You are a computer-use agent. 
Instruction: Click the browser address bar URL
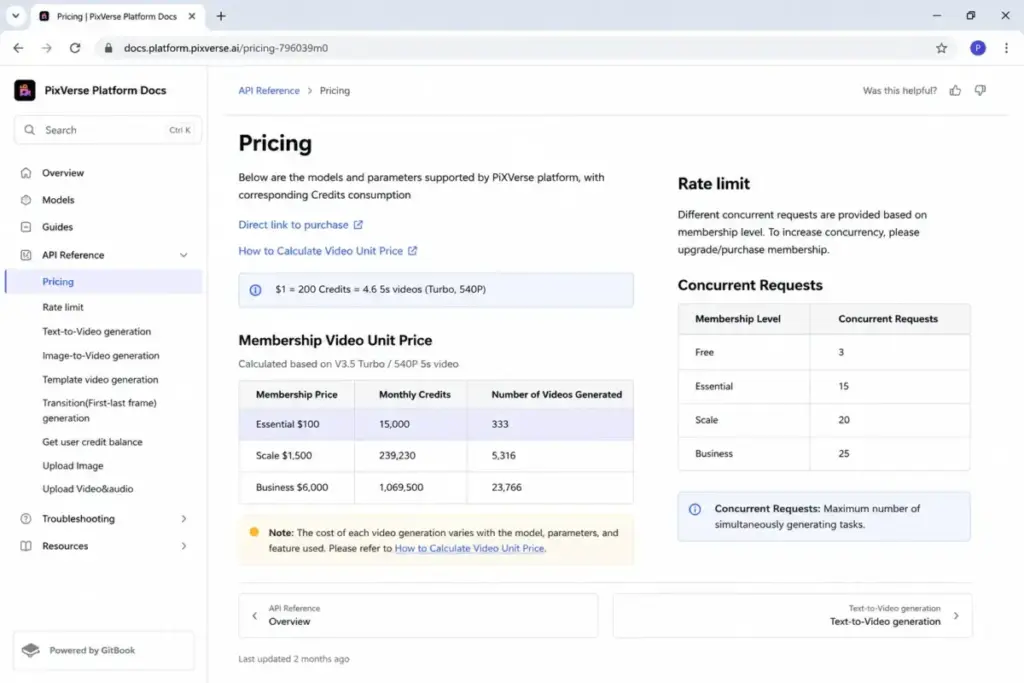pyautogui.click(x=226, y=48)
